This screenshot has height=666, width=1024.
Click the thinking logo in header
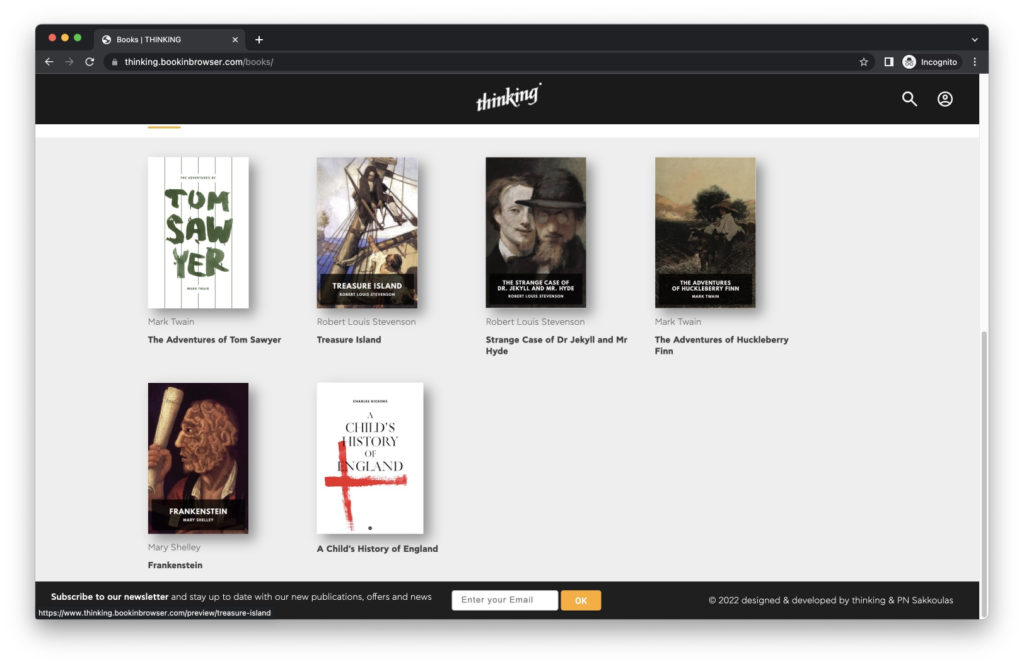509,97
